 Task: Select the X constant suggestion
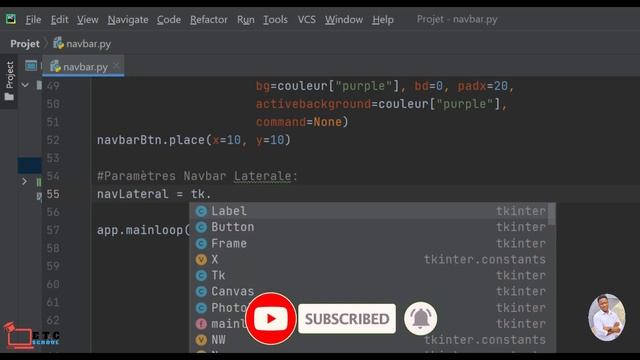369,259
